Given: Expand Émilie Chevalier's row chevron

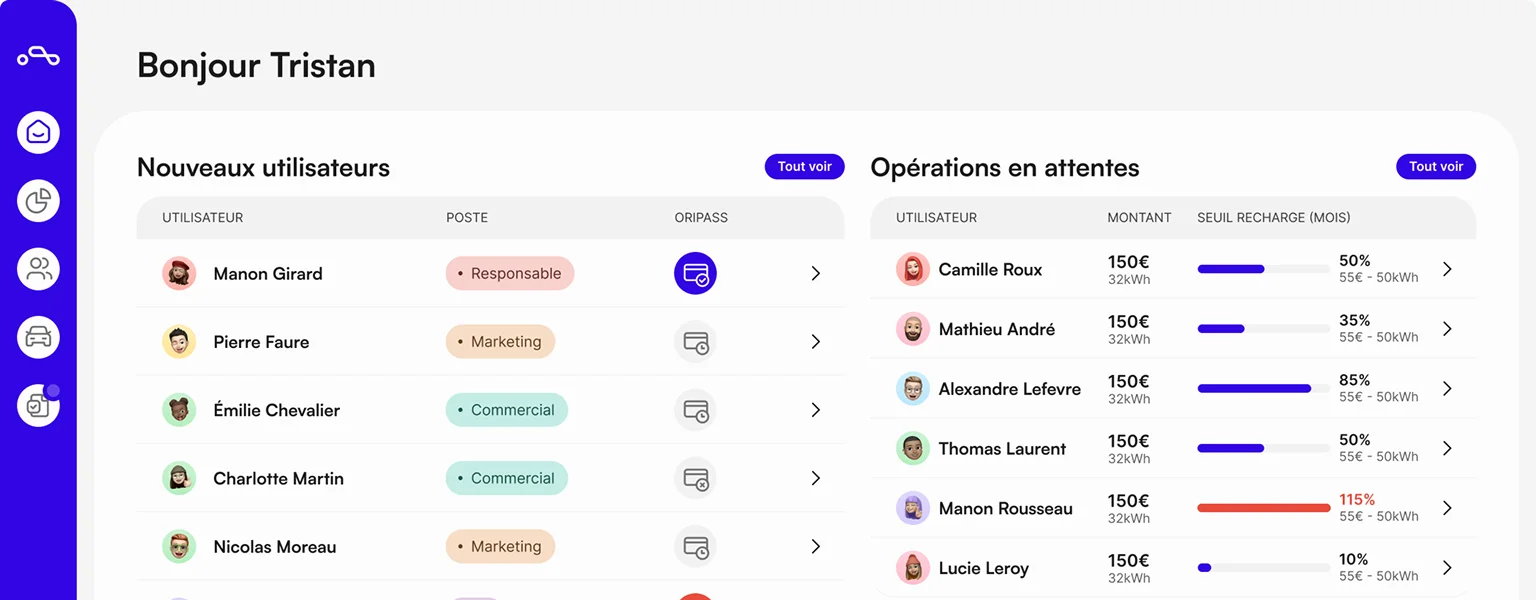Looking at the screenshot, I should coord(816,410).
